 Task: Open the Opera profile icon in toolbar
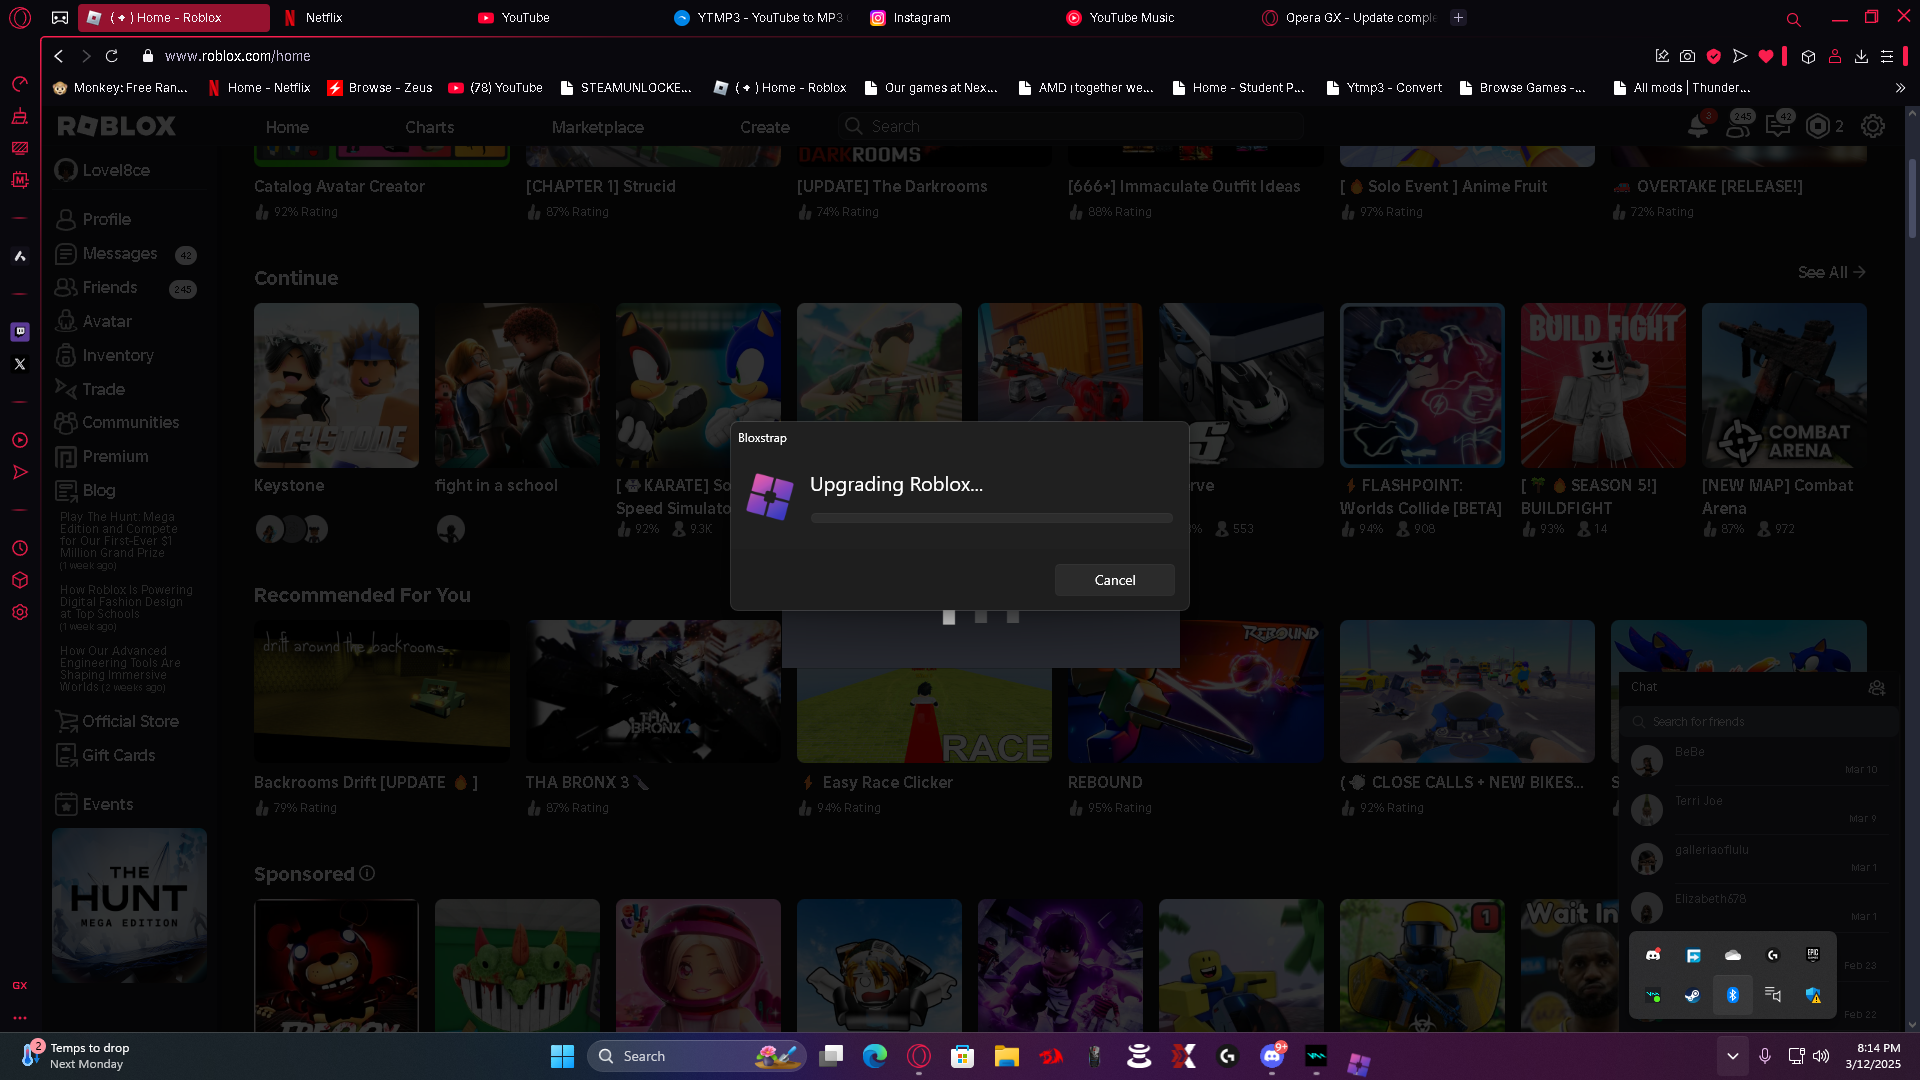[x=1835, y=57]
